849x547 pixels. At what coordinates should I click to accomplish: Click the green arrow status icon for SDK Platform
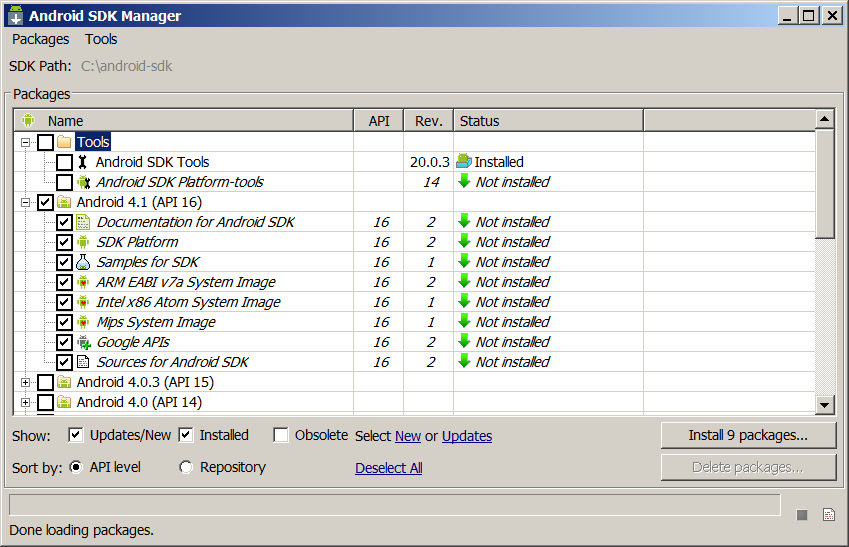coord(464,241)
